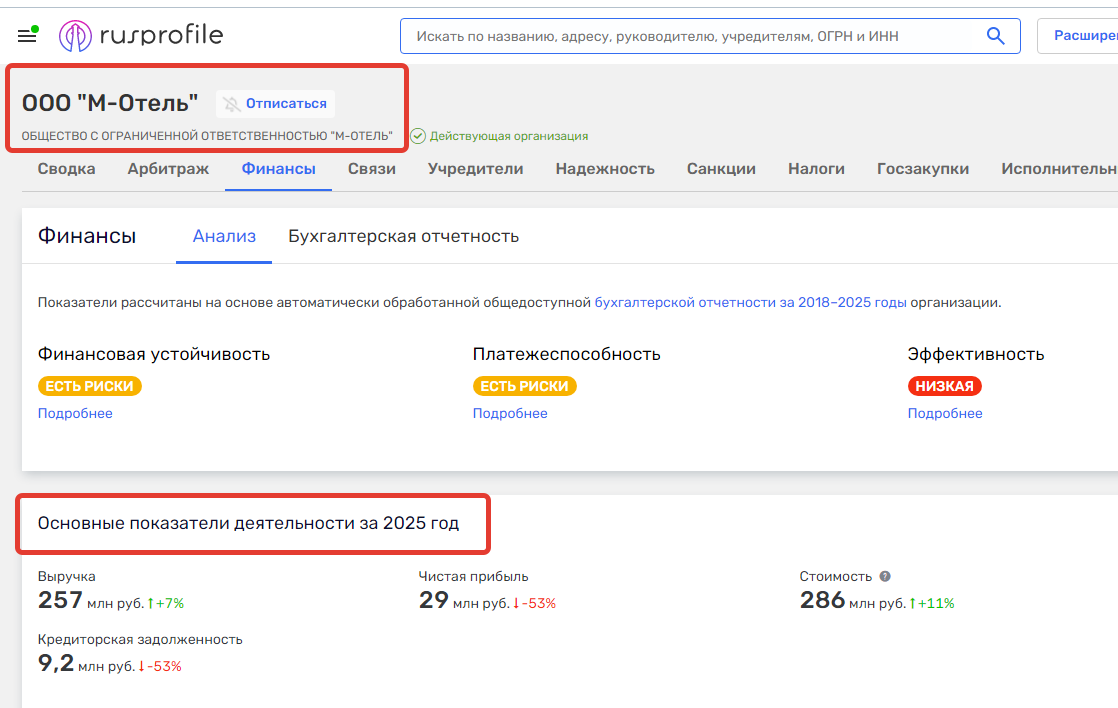Screen dimensions: 1118x708
Task: Click the question mark icon beside Стоимость
Action: pyautogui.click(x=885, y=577)
